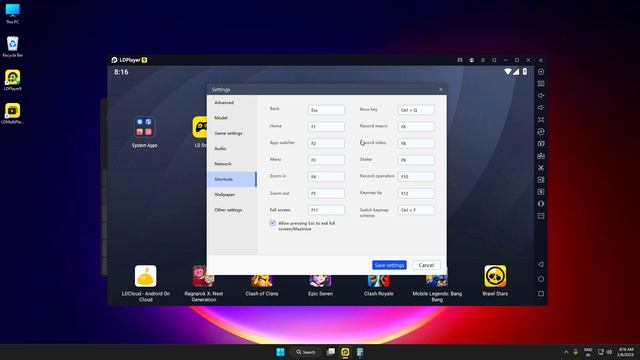Click the taskbar Search box
The width and height of the screenshot is (640, 360).
point(306,352)
